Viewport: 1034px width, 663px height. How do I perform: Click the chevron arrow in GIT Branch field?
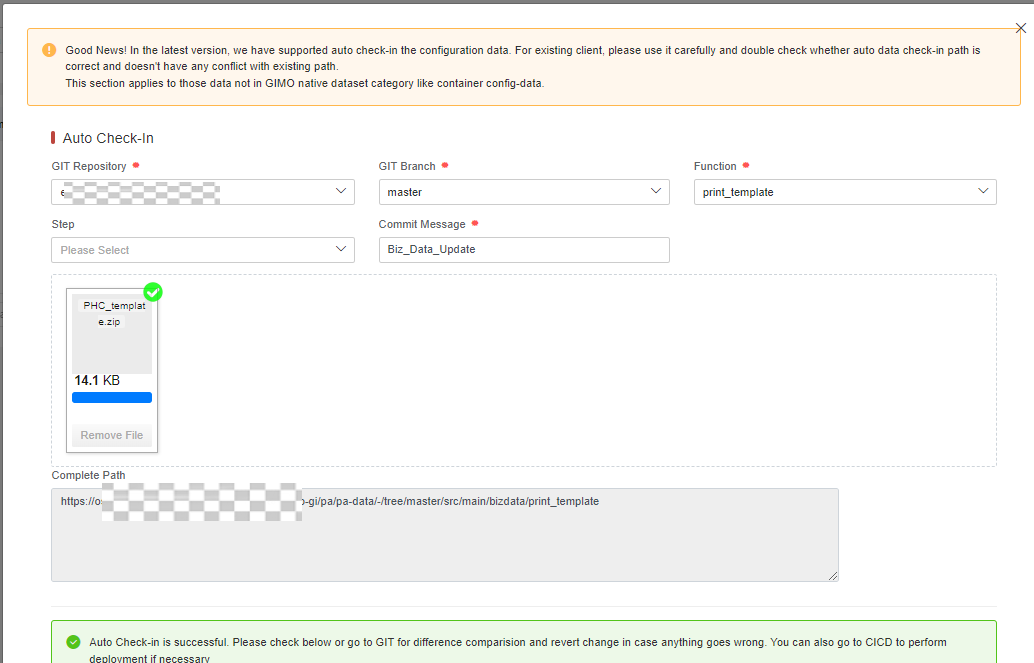[657, 191]
